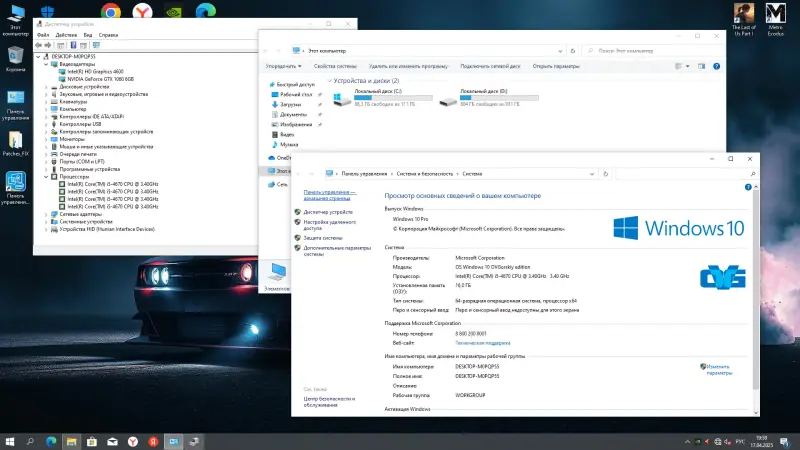Screen dimensions: 800x450
Task: Open The Last of Us Part I shortcut
Action: pyautogui.click(x=744, y=19)
